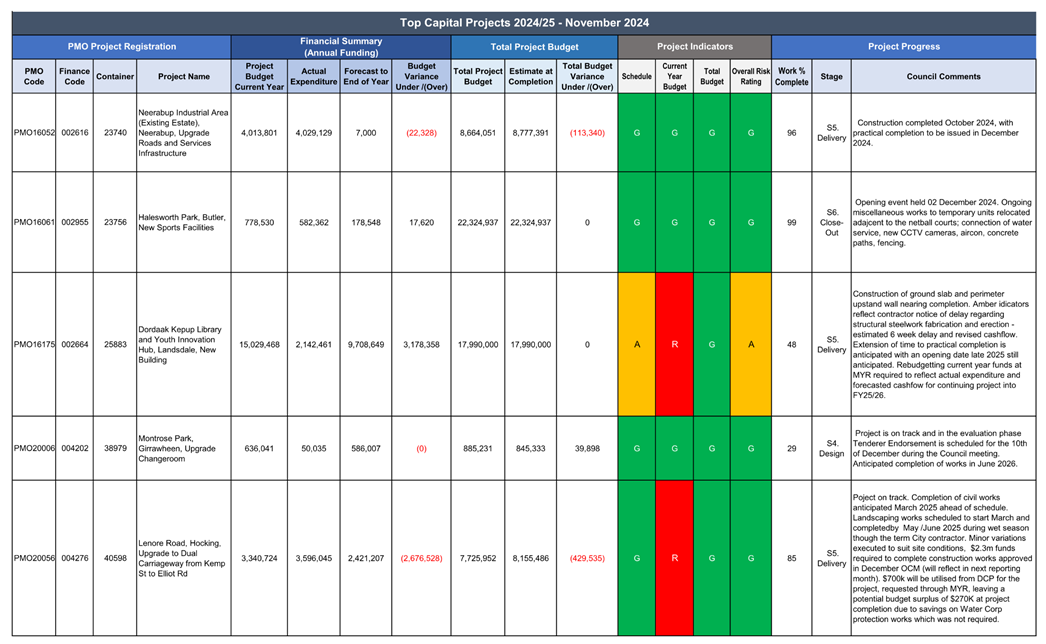This screenshot has width=1046, height=644.
Task: Click the S4. Design stage cell
Action: (x=831, y=449)
